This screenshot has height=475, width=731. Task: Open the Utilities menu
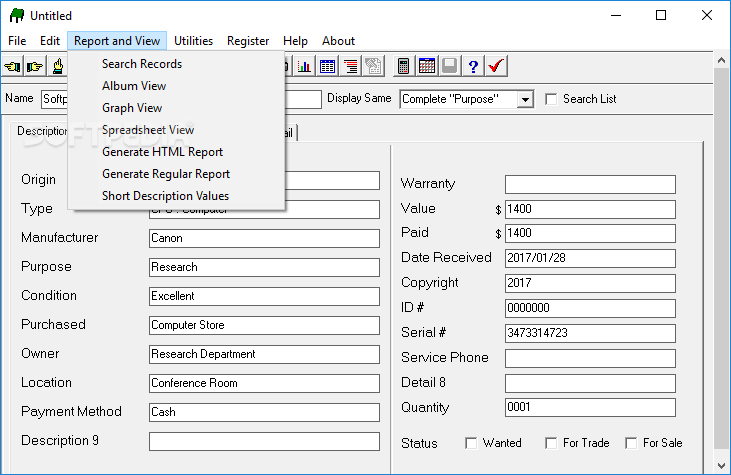[193, 41]
